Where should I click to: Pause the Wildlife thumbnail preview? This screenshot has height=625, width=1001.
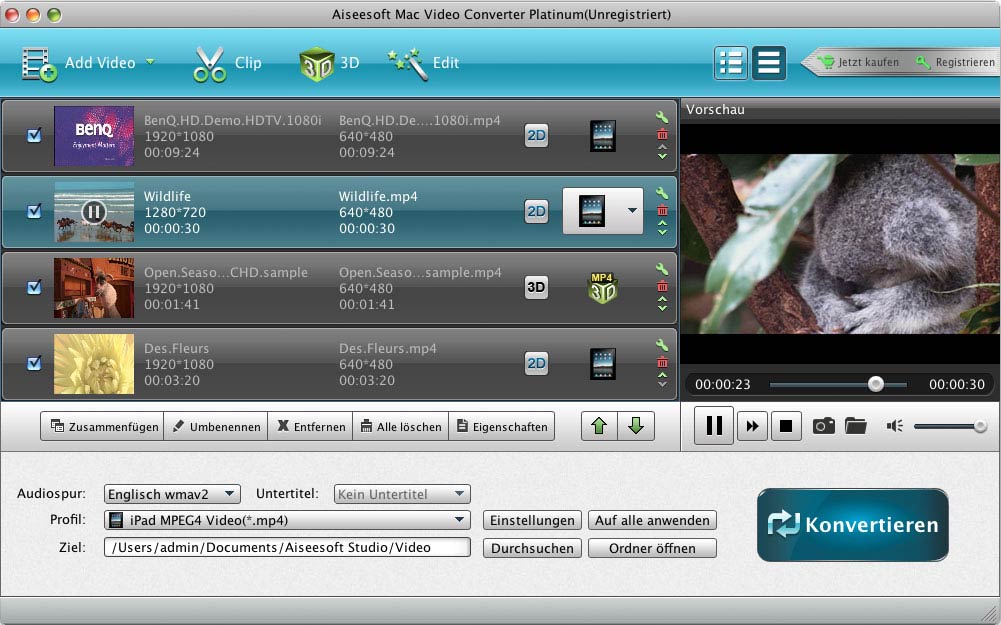[93, 212]
